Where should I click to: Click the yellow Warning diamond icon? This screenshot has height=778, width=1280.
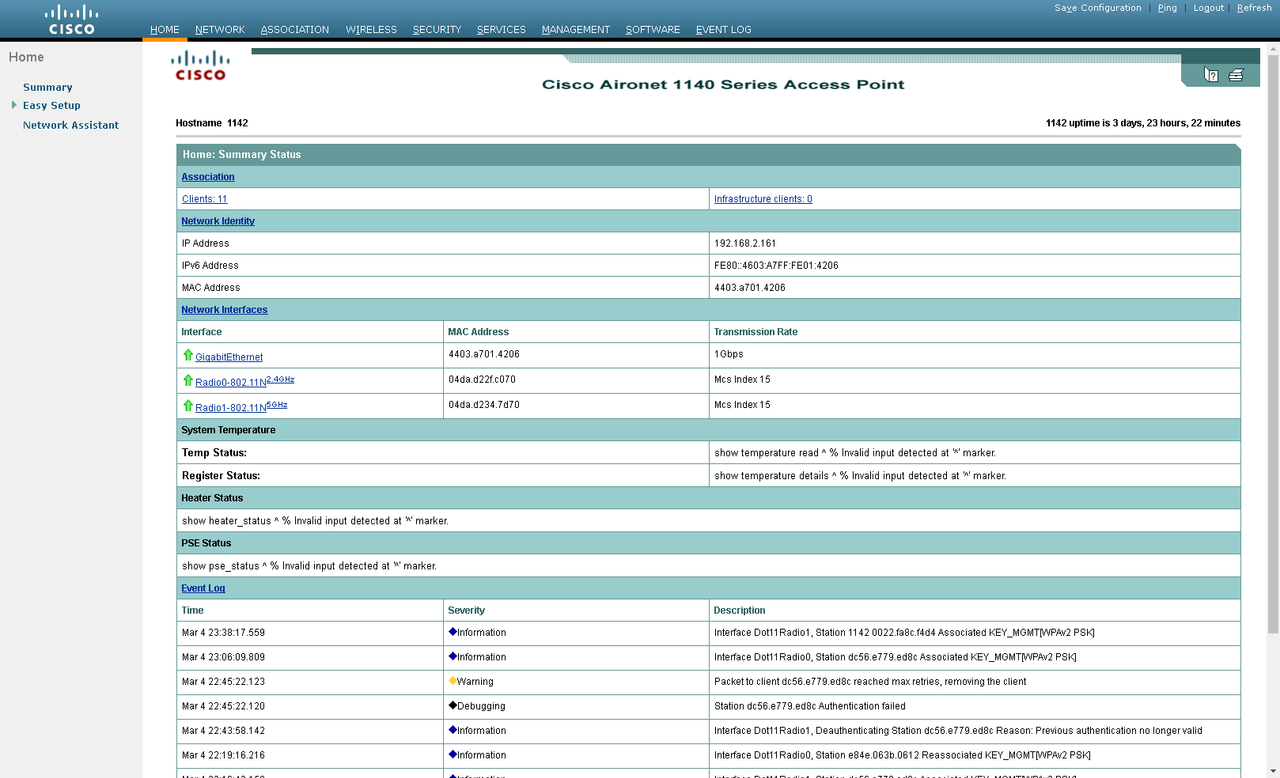click(452, 681)
